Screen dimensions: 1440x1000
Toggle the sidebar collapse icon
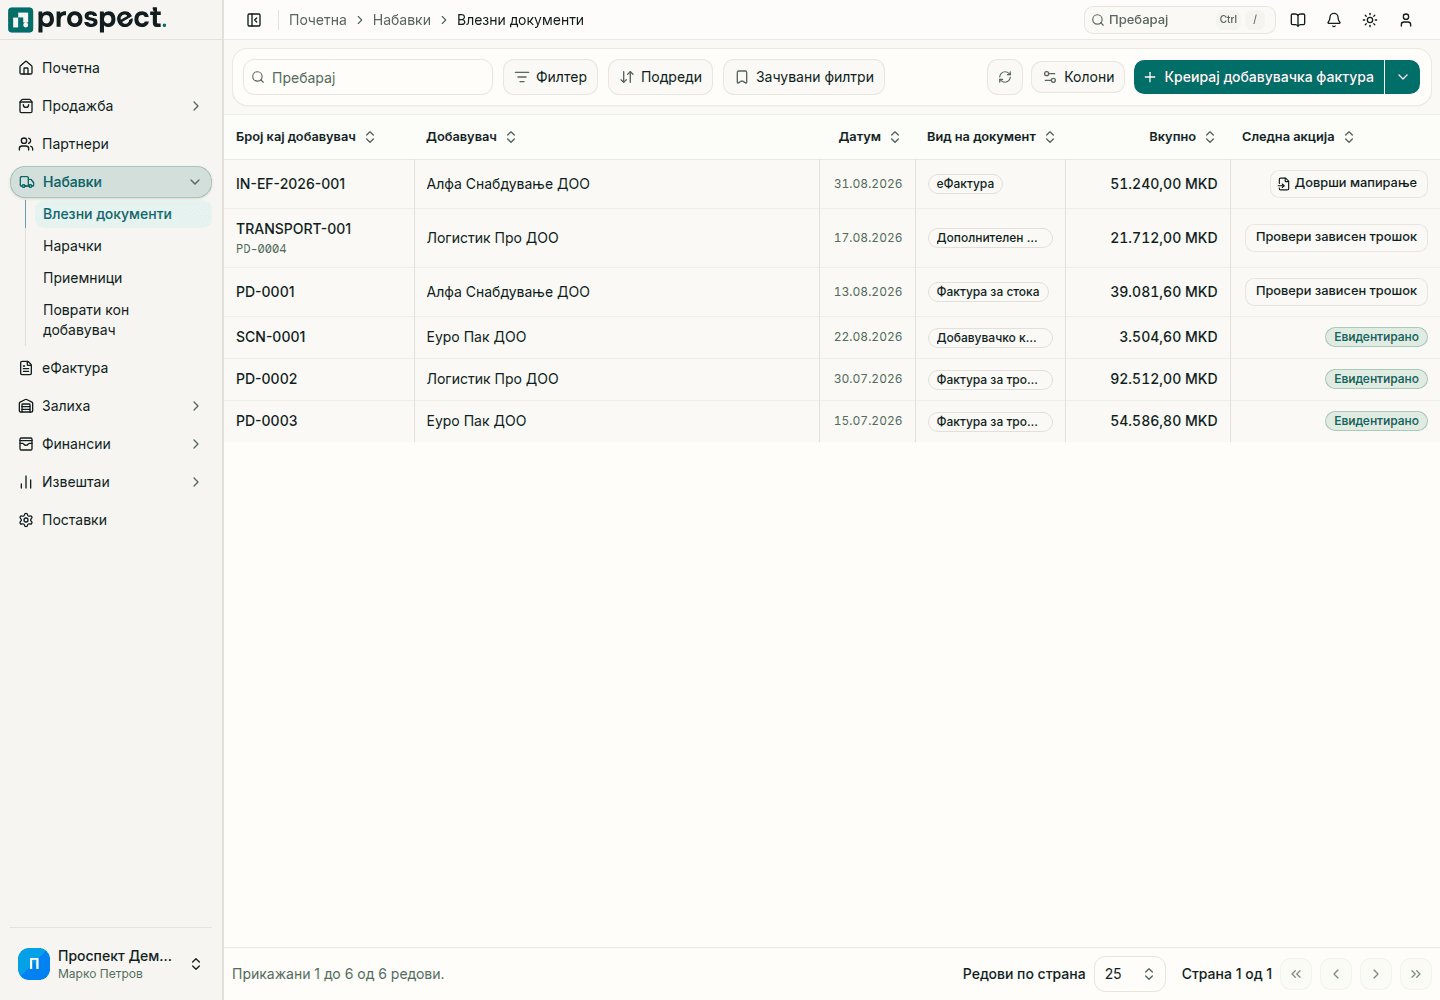click(x=254, y=20)
